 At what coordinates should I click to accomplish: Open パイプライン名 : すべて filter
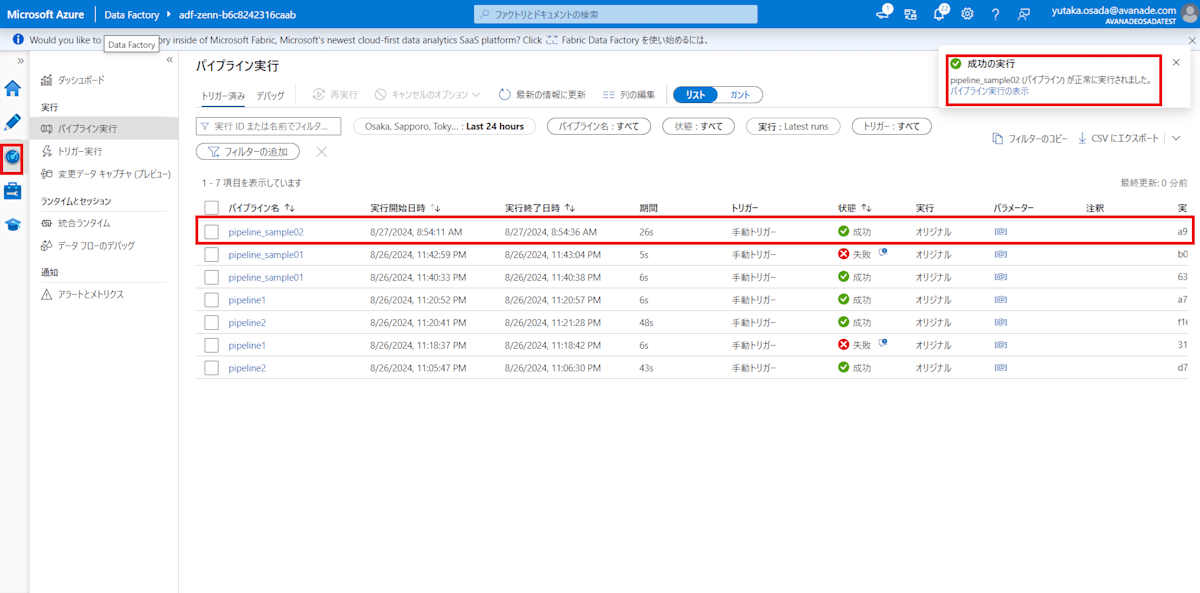point(599,126)
